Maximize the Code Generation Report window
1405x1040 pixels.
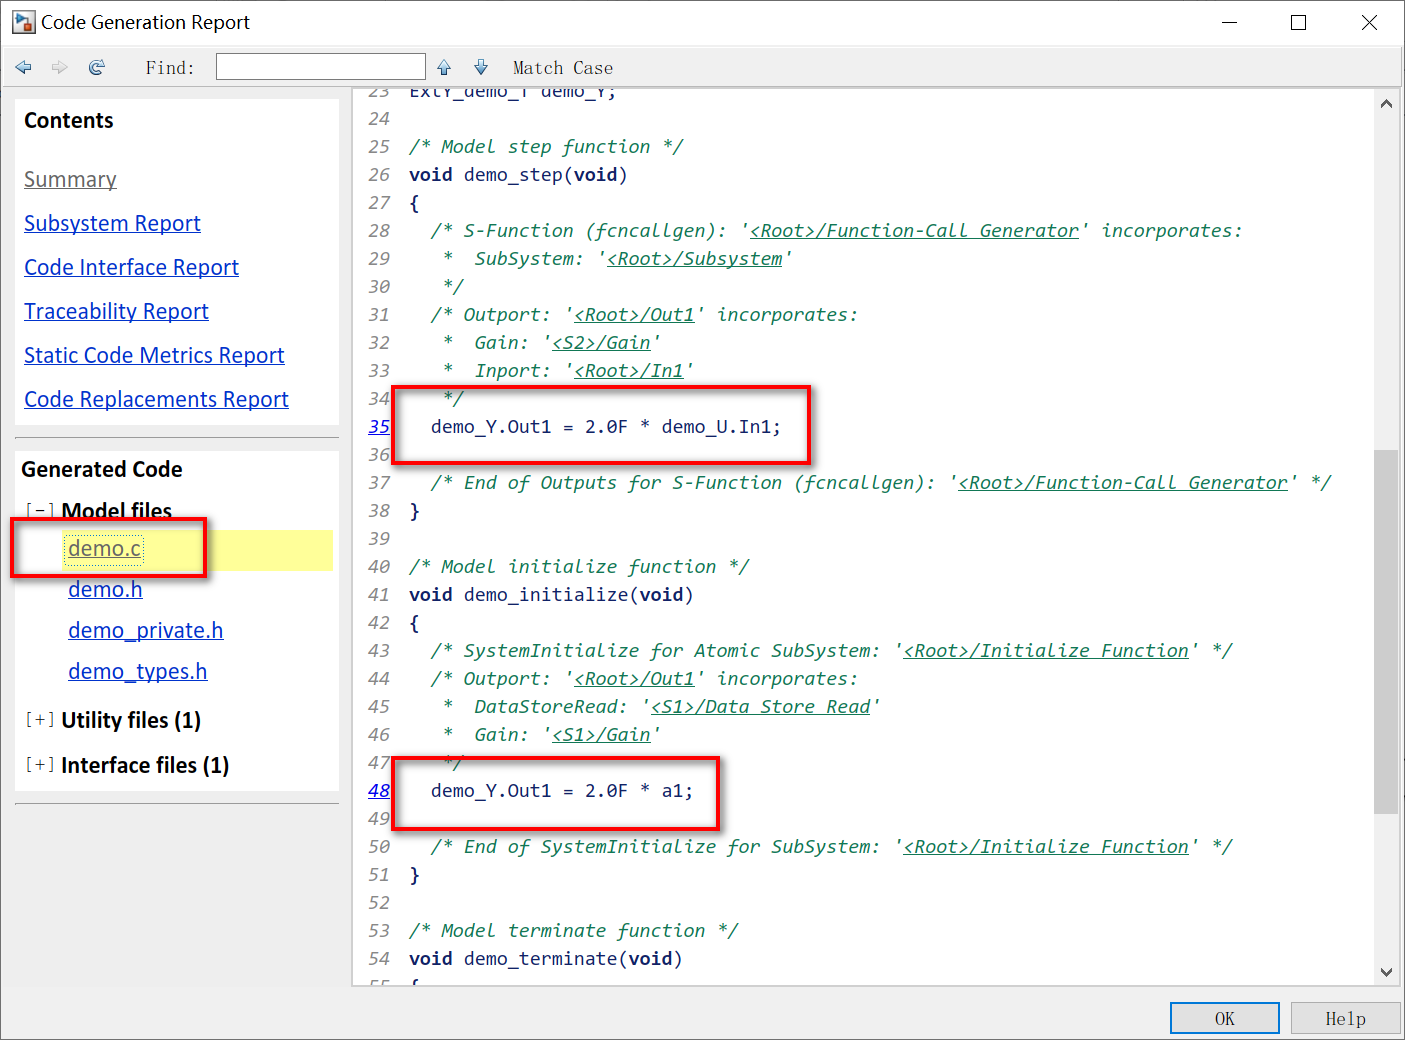(1298, 22)
